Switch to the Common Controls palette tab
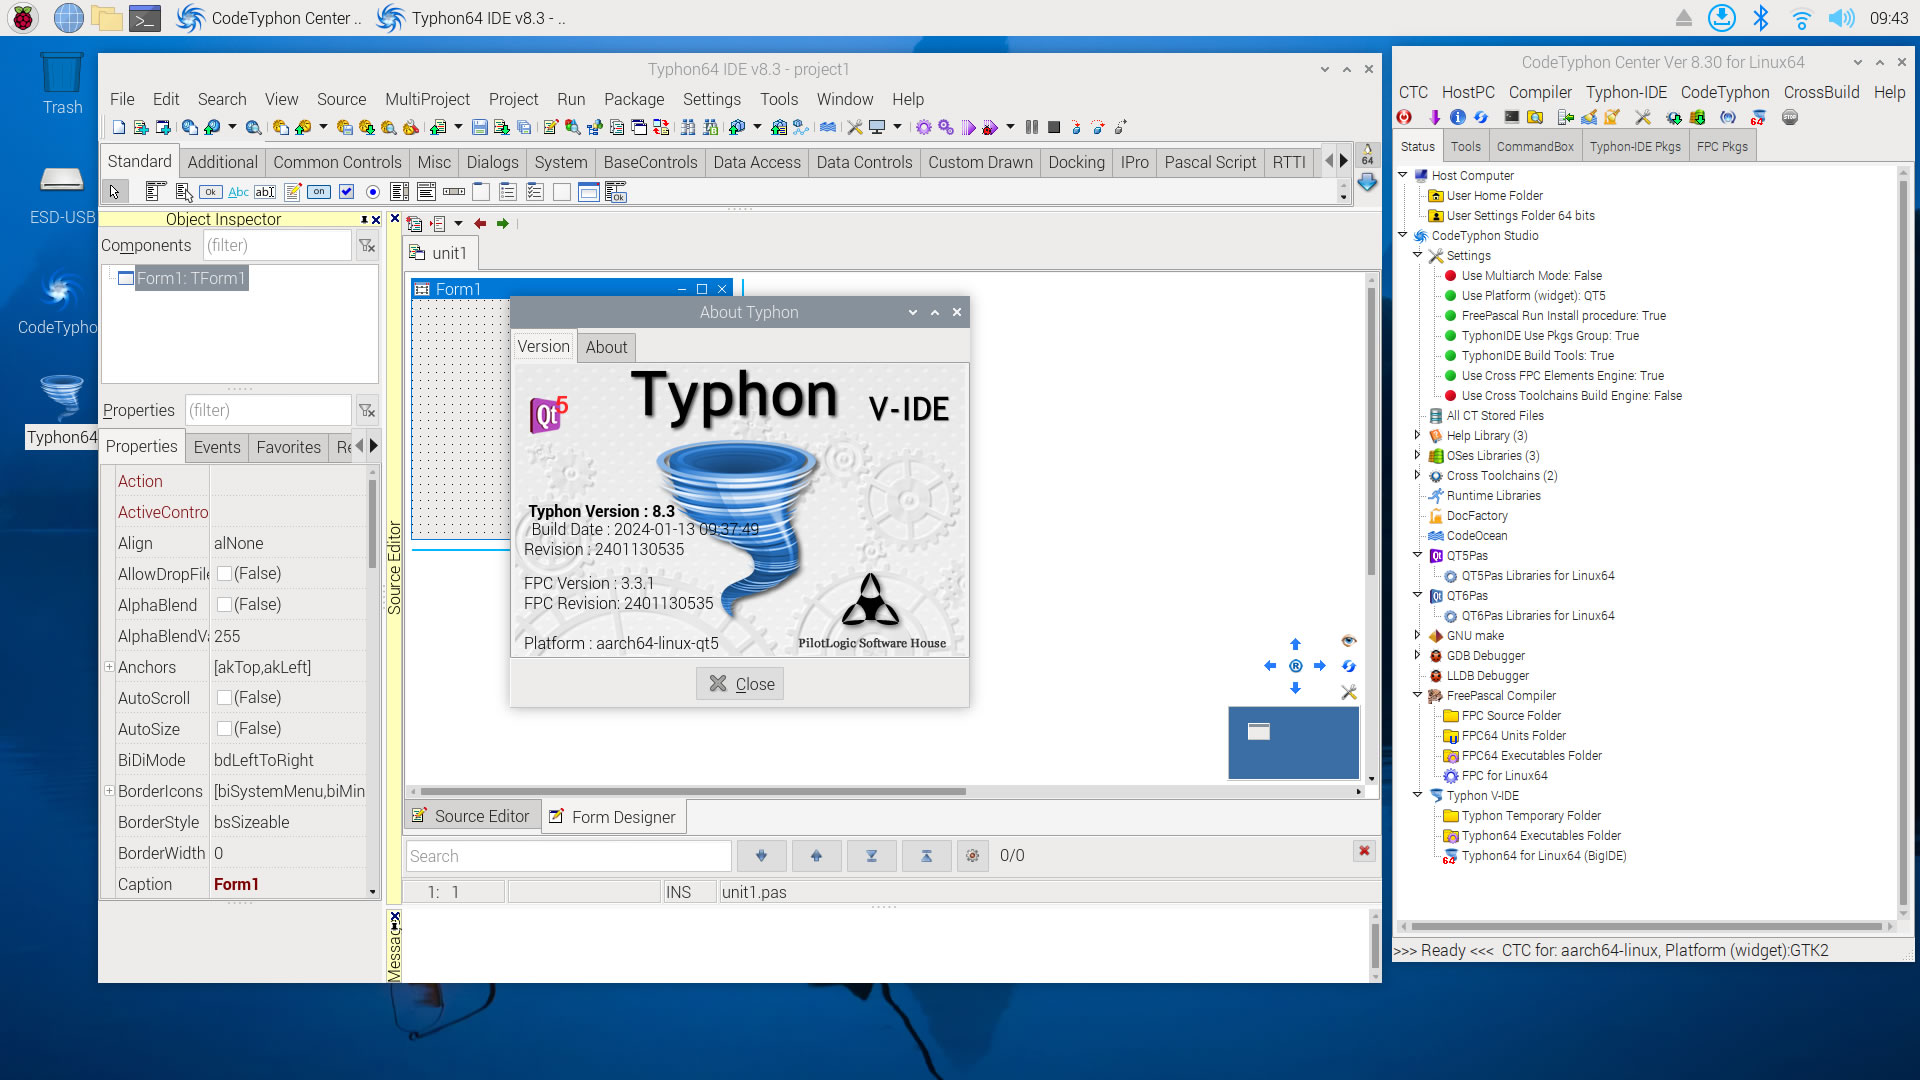Viewport: 1920px width, 1080px height. tap(337, 162)
